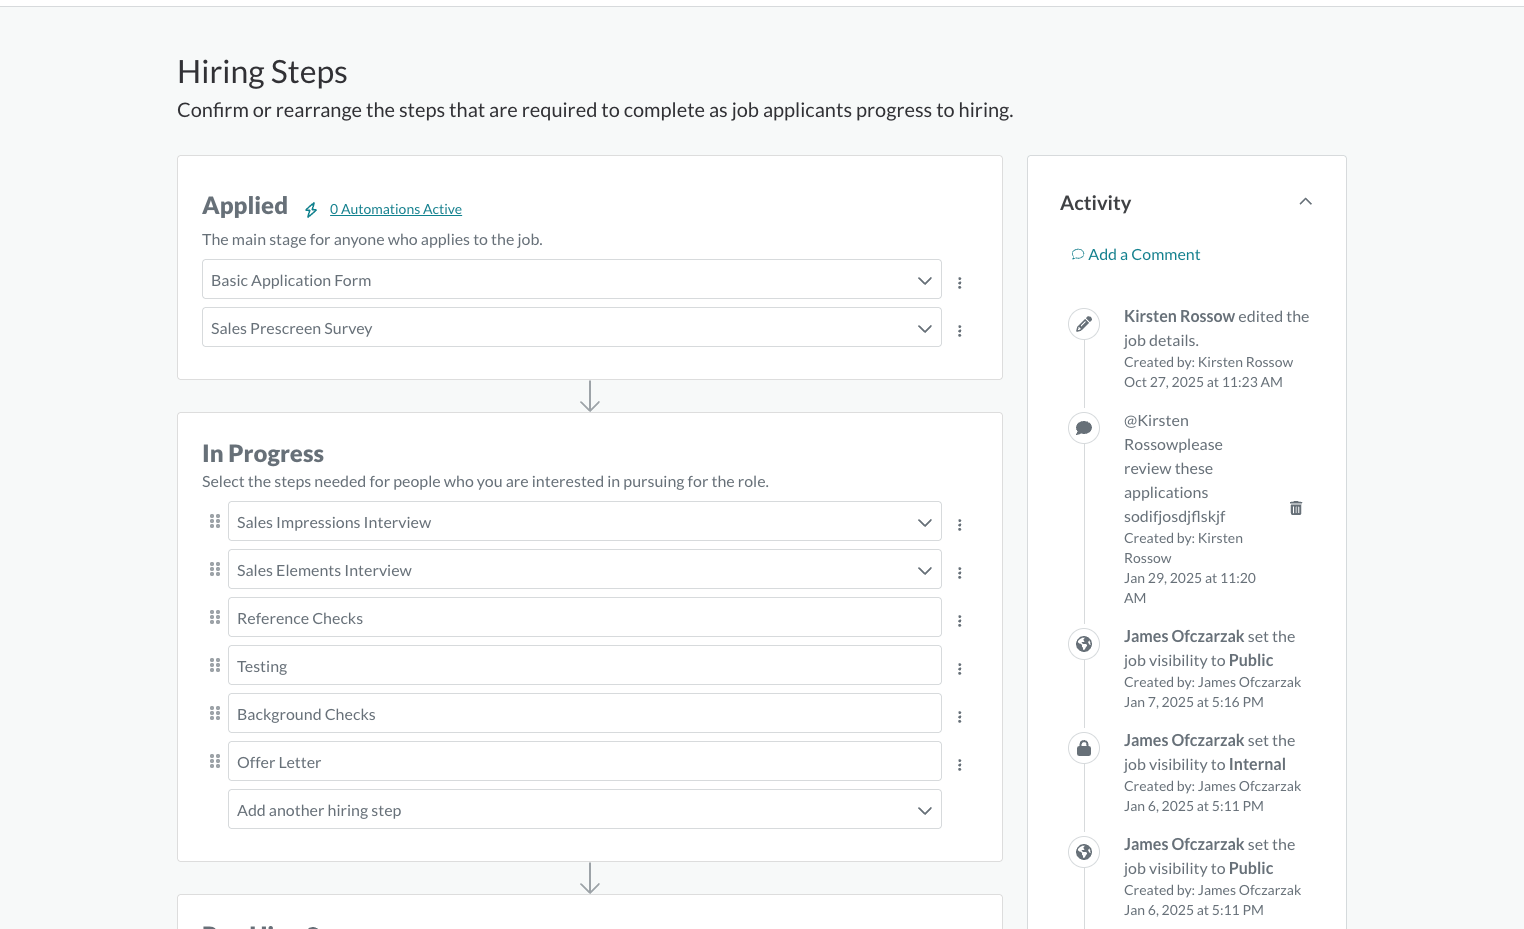Click 'The main stage for anyone who applies' description
Image resolution: width=1524 pixels, height=929 pixels.
372,240
